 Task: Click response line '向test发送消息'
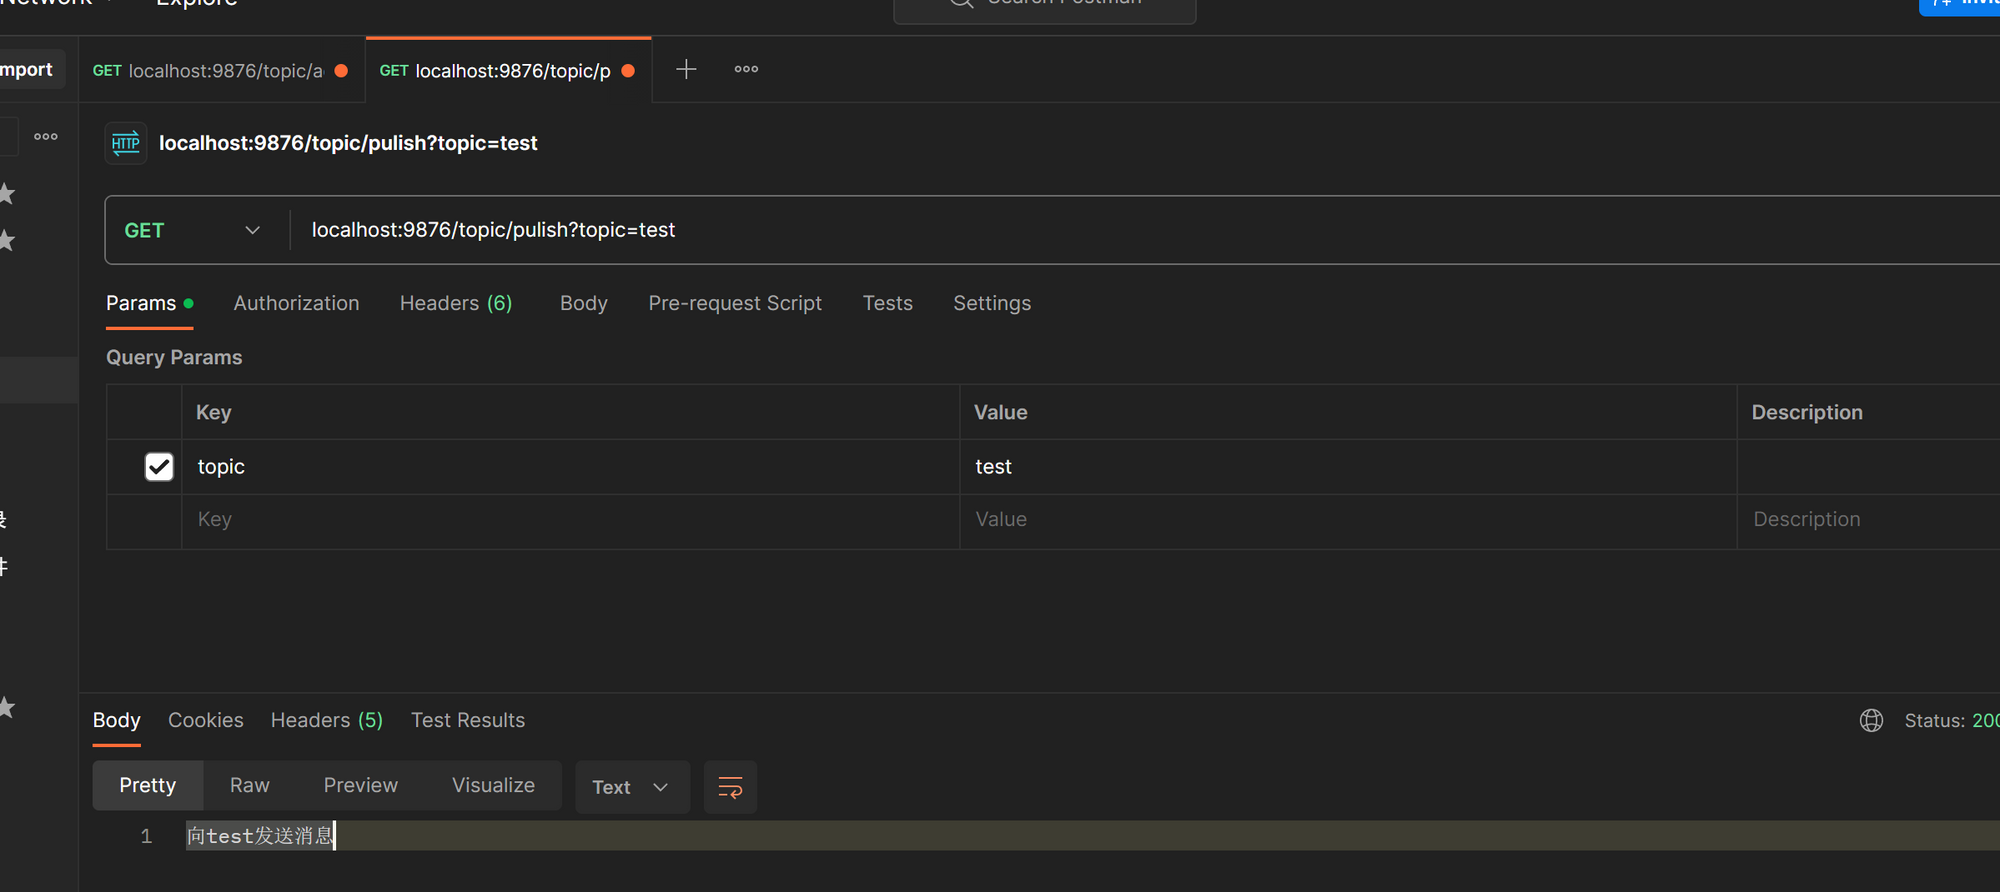coord(260,836)
